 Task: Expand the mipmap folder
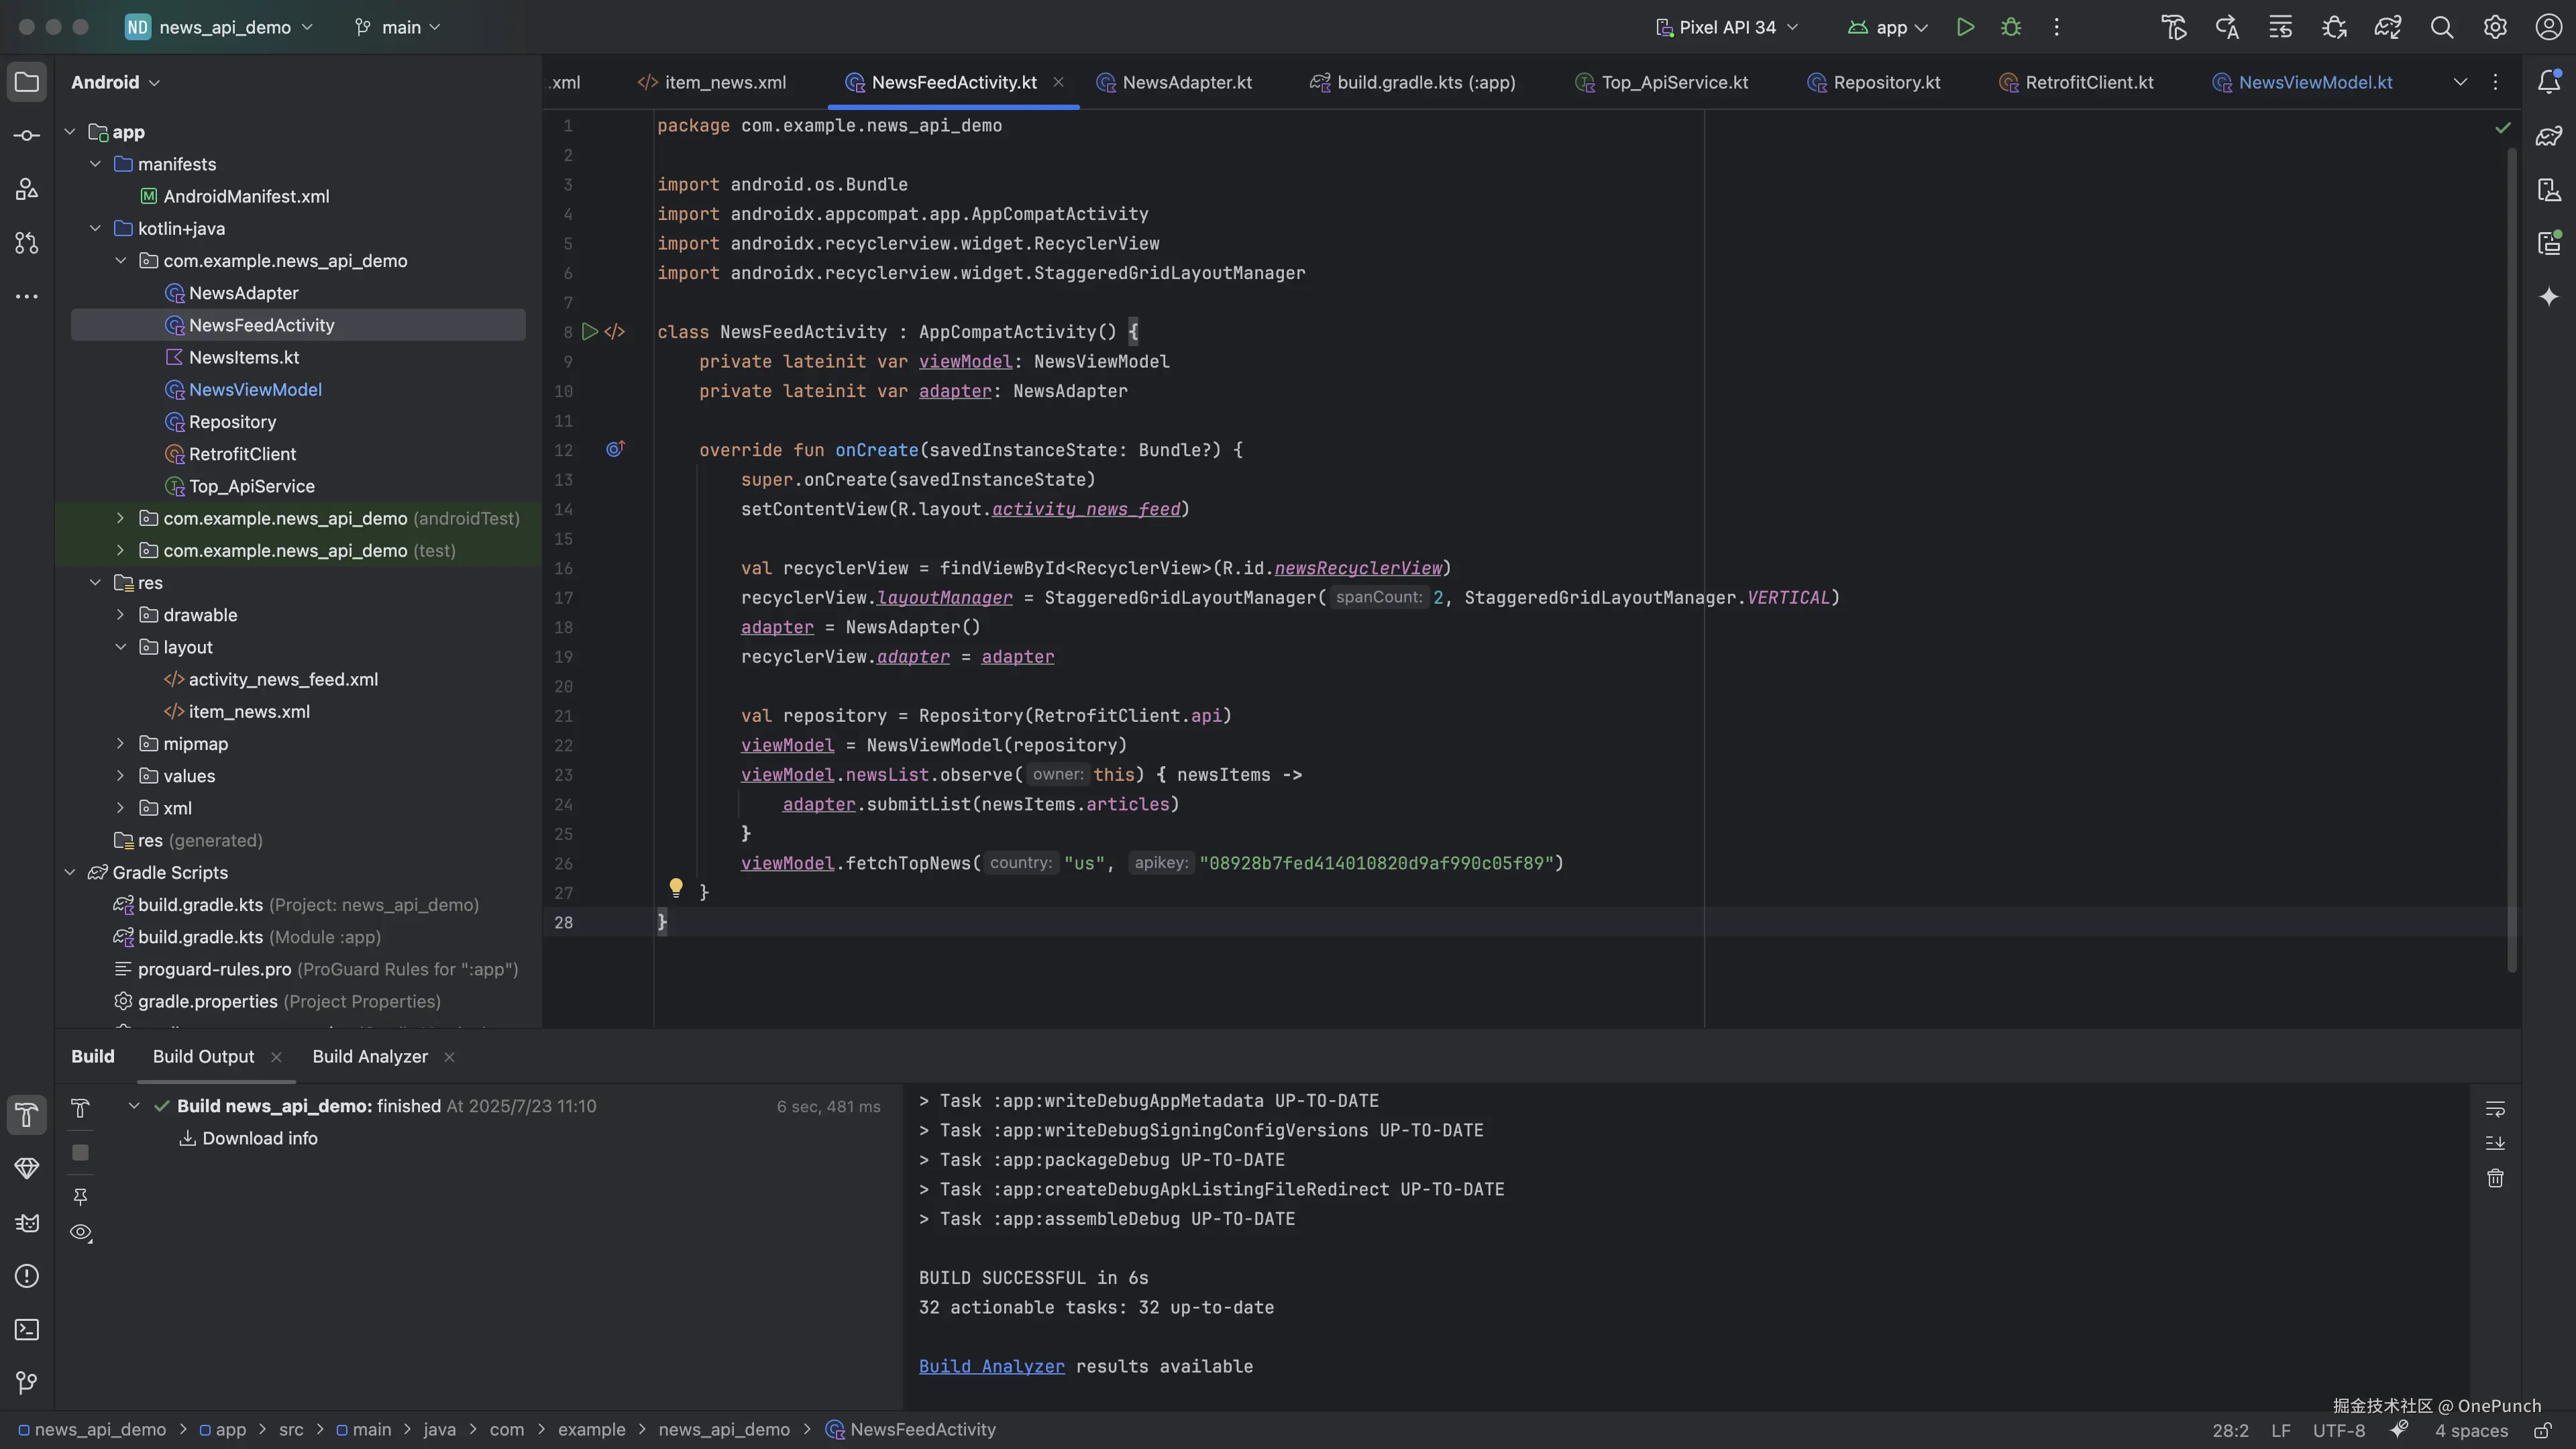coord(120,744)
